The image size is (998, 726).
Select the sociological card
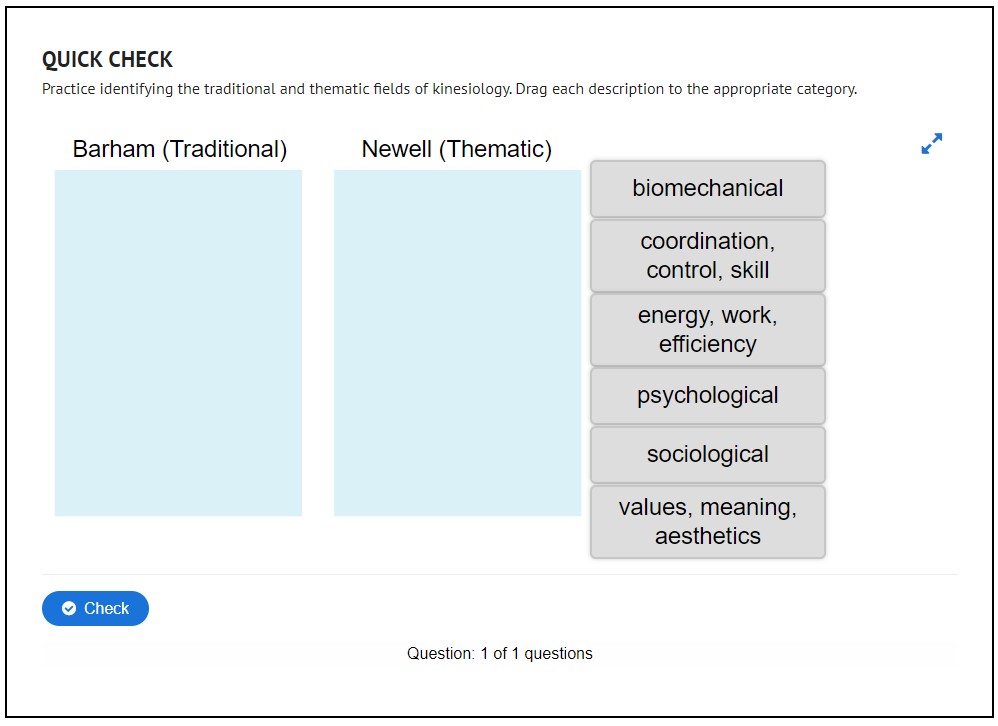pyautogui.click(x=708, y=455)
